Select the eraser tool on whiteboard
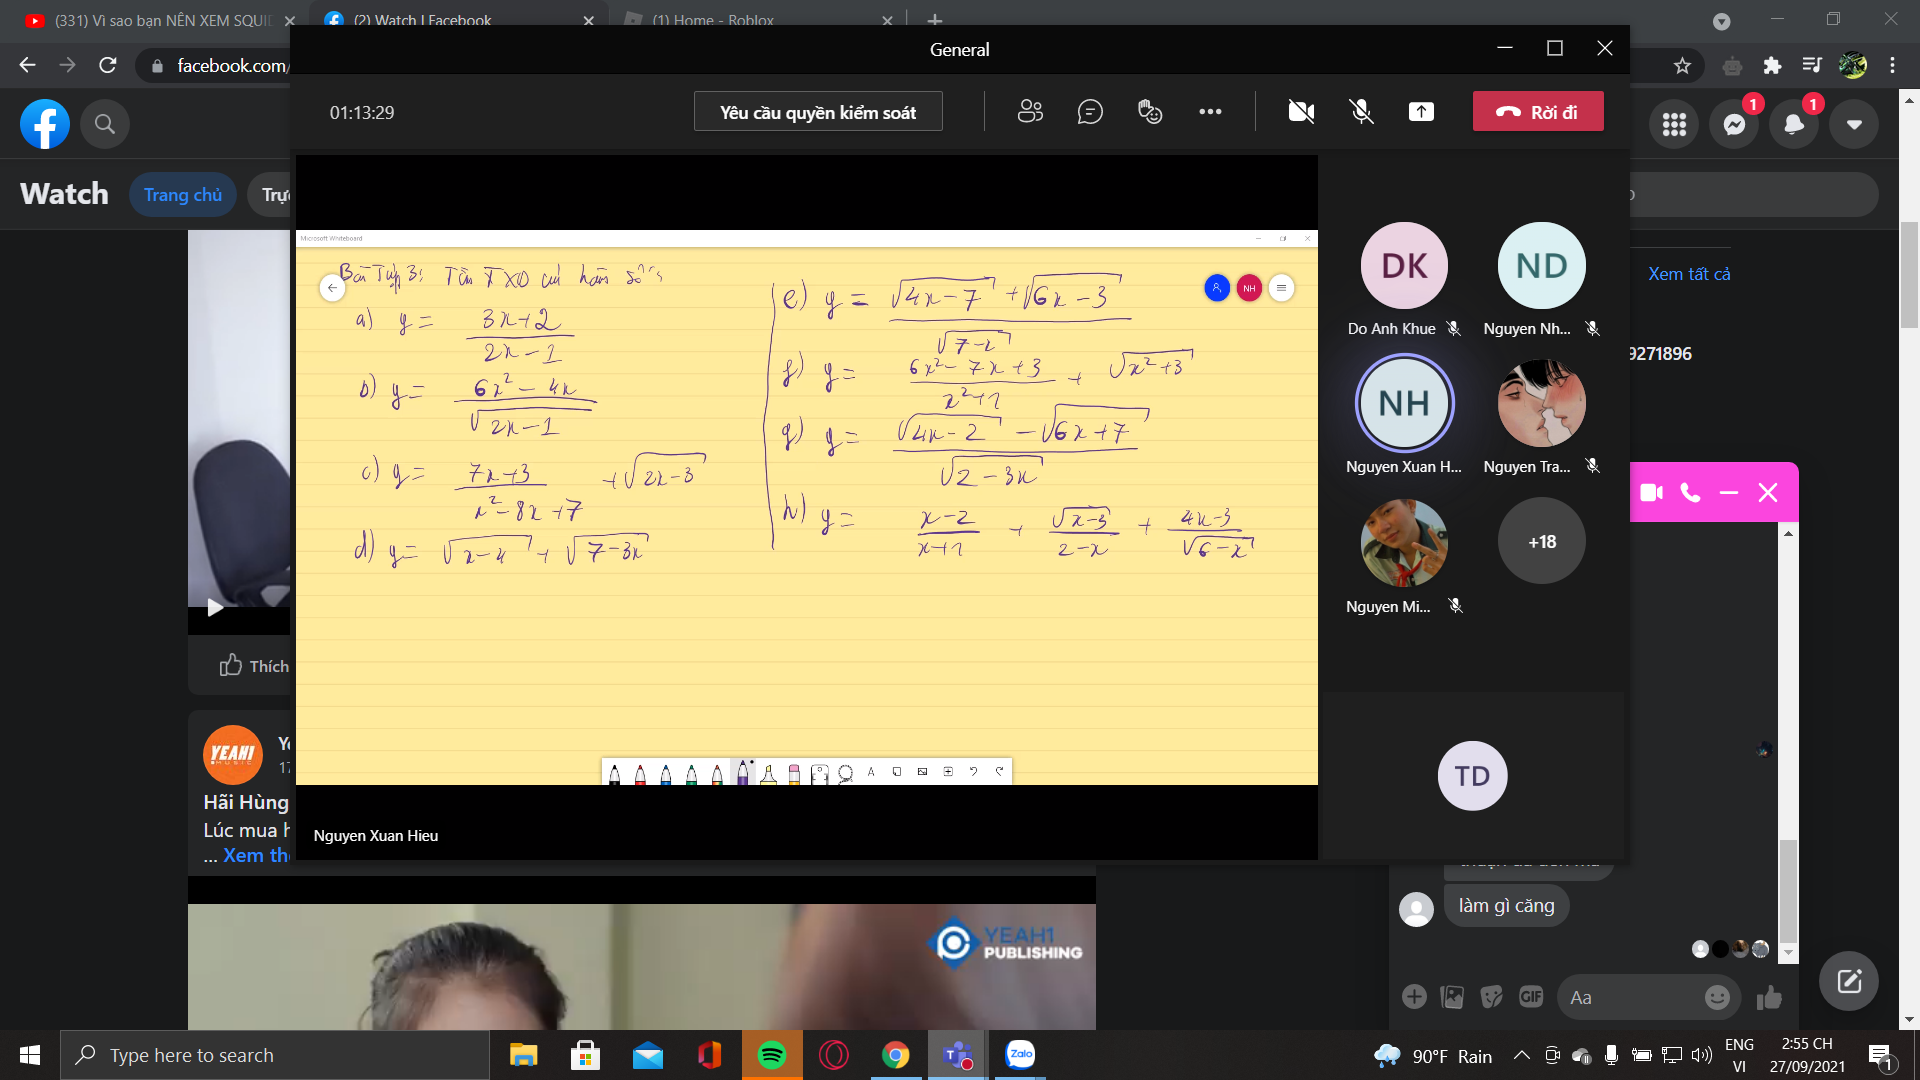Viewport: 1920px width, 1080px height. pos(794,773)
